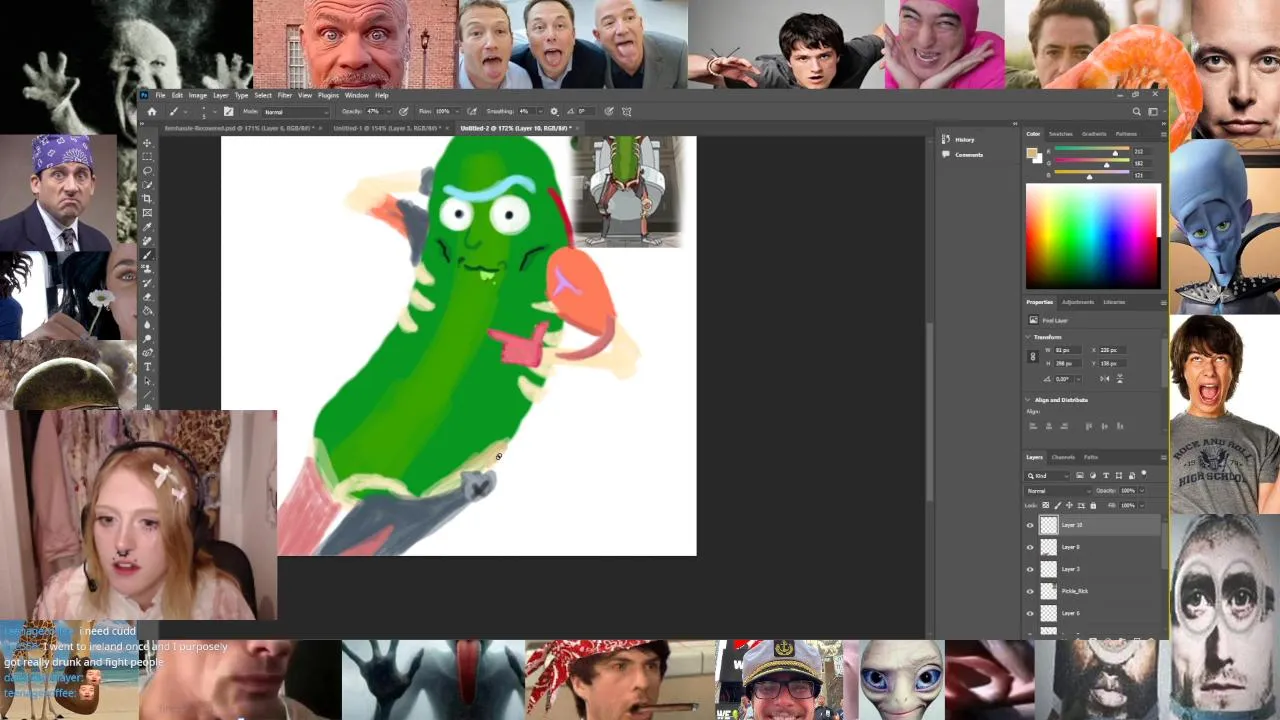
Task: Hide Layer 10 visibility eye
Action: [x=1030, y=525]
